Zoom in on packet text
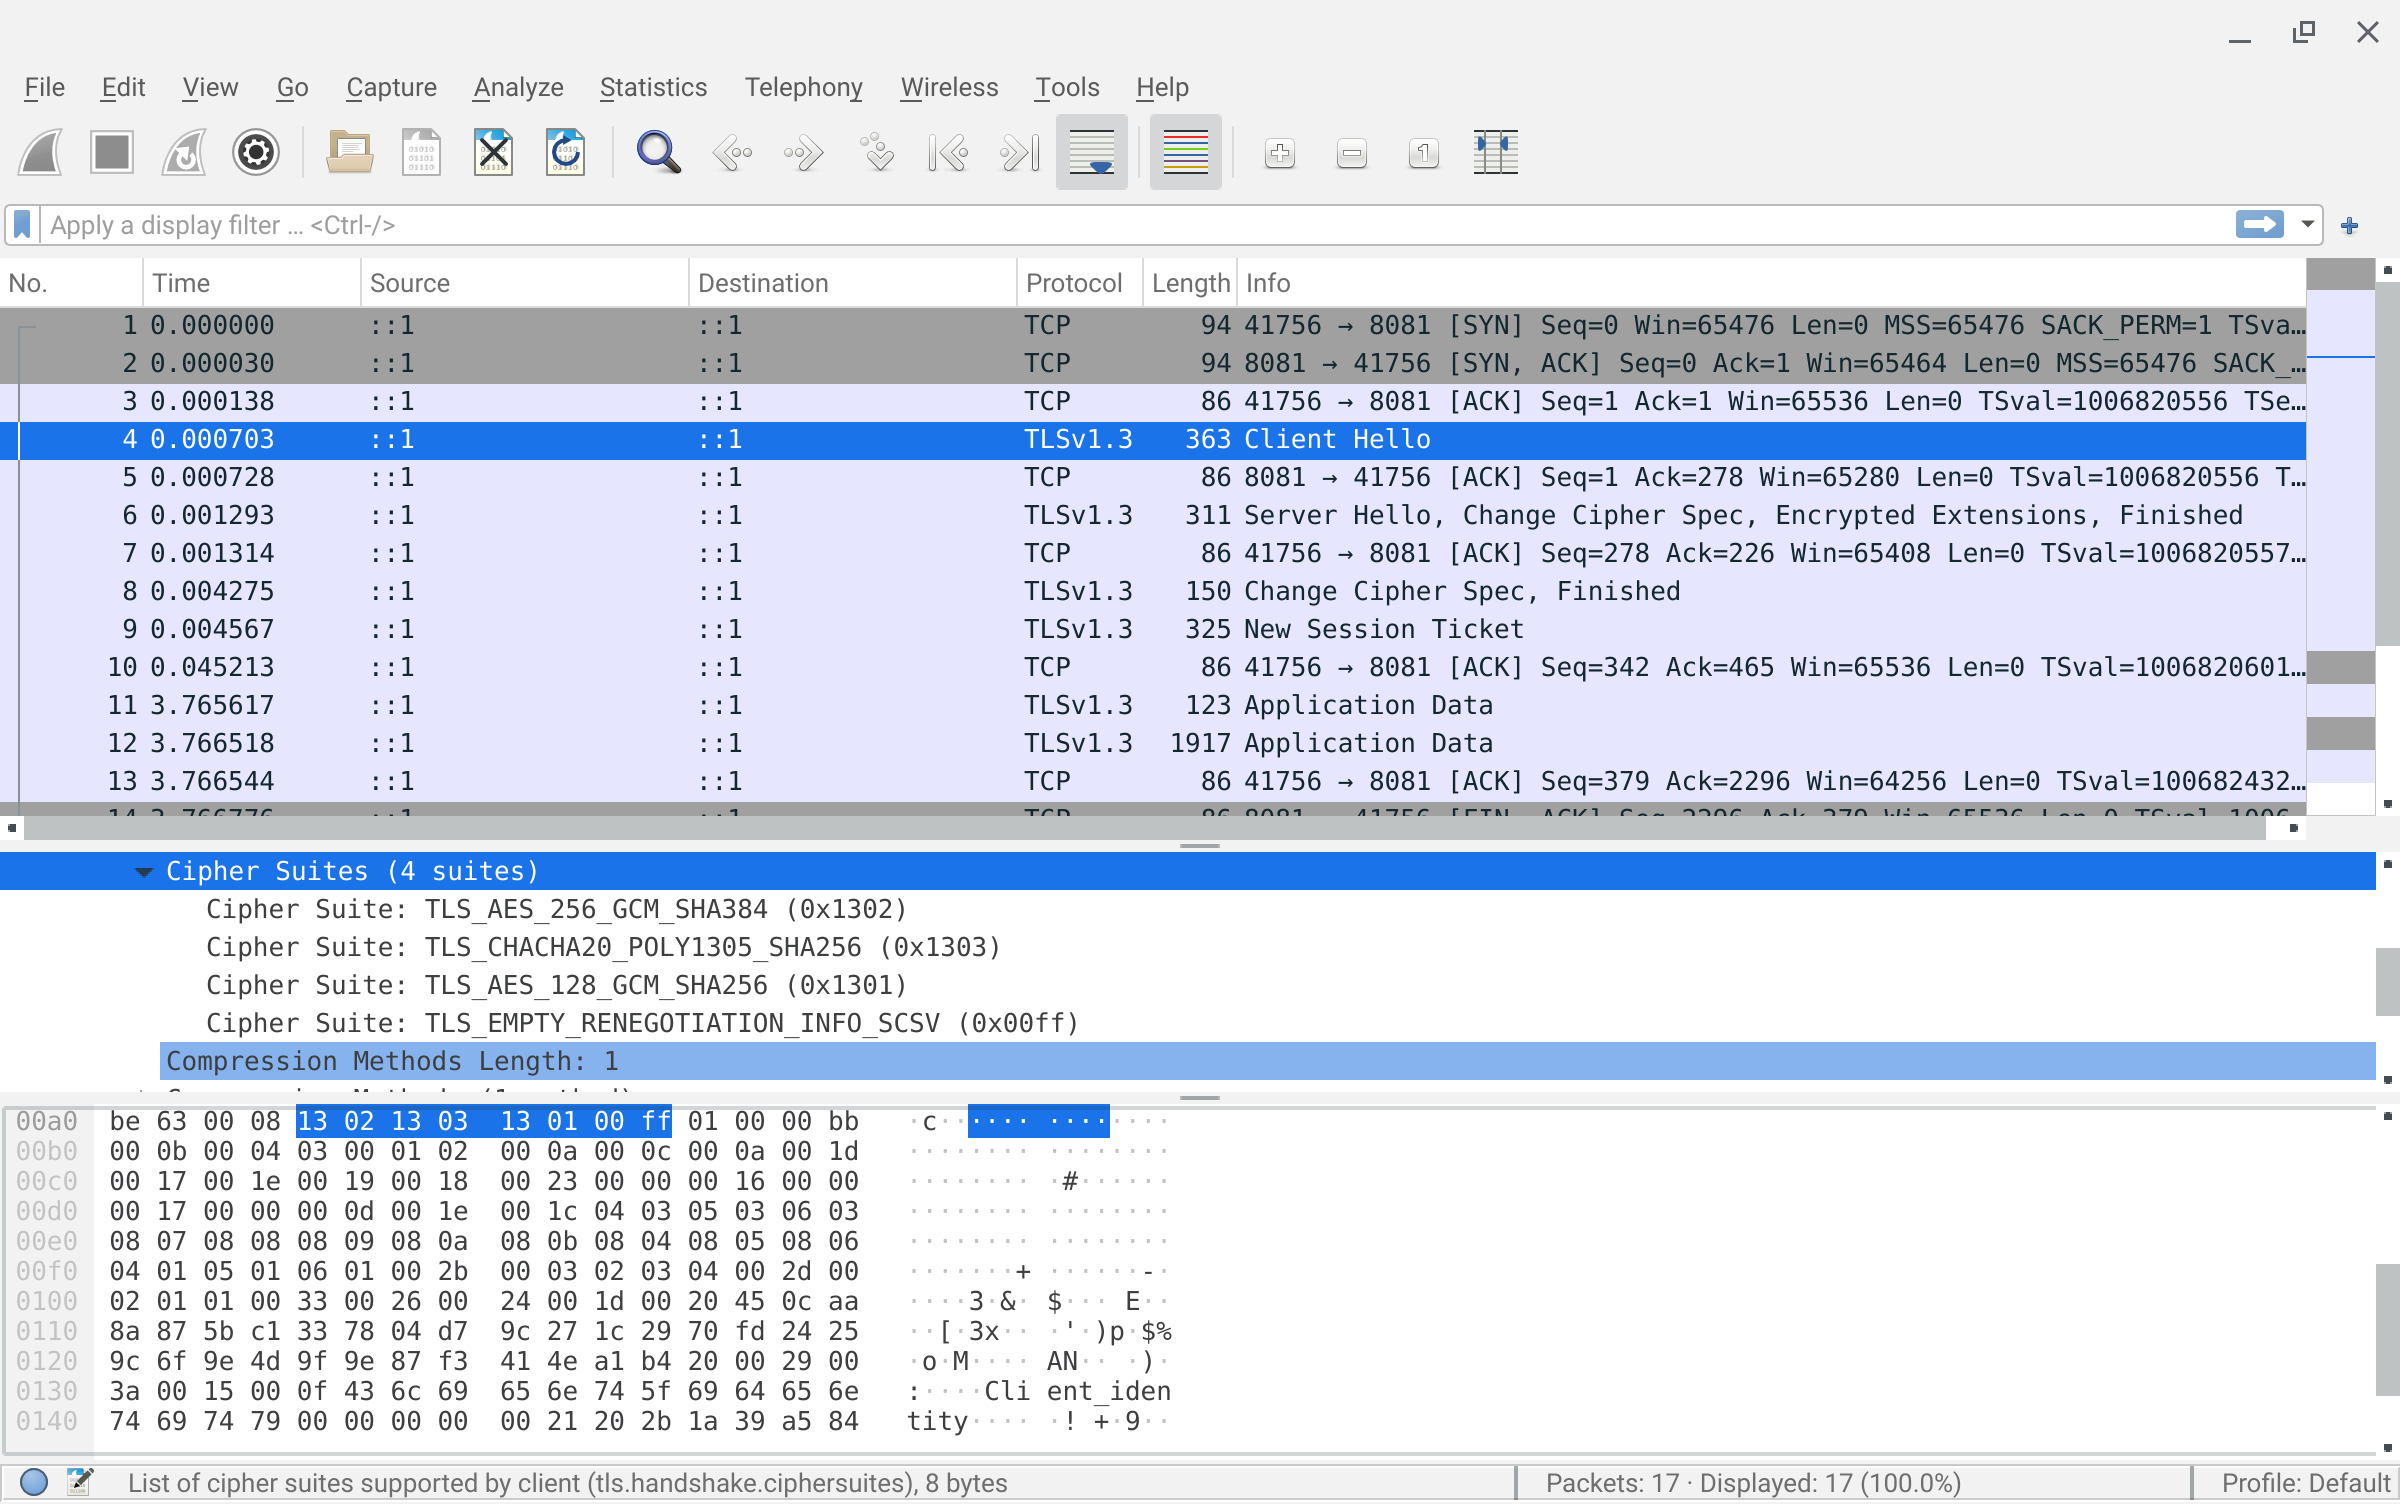The image size is (2400, 1504). 1279,153
